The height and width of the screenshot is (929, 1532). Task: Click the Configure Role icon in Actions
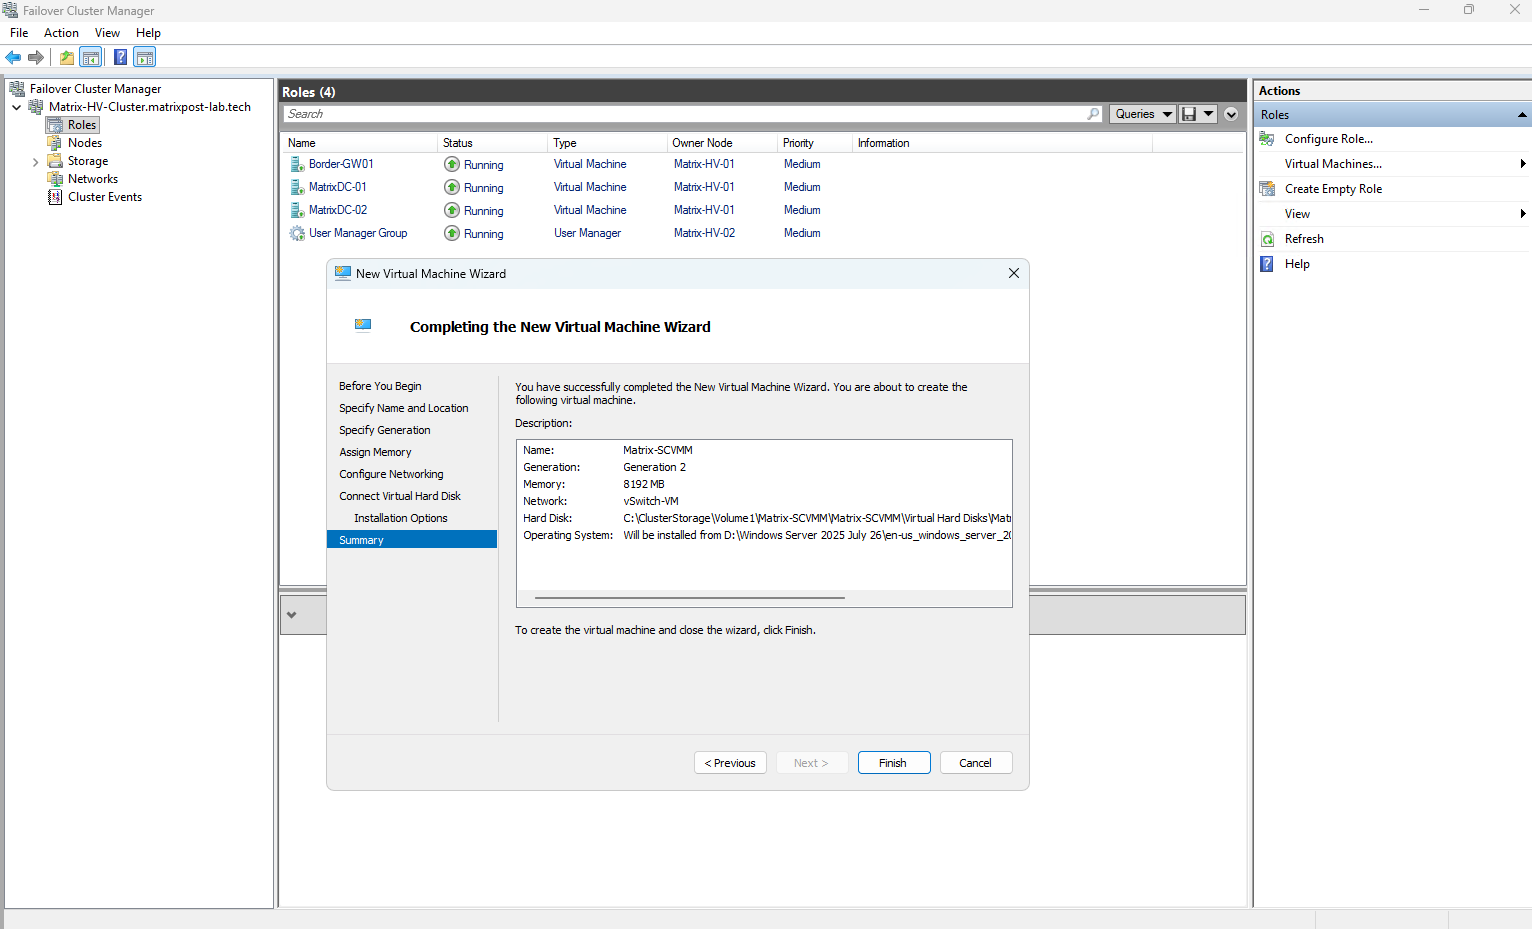pos(1267,139)
